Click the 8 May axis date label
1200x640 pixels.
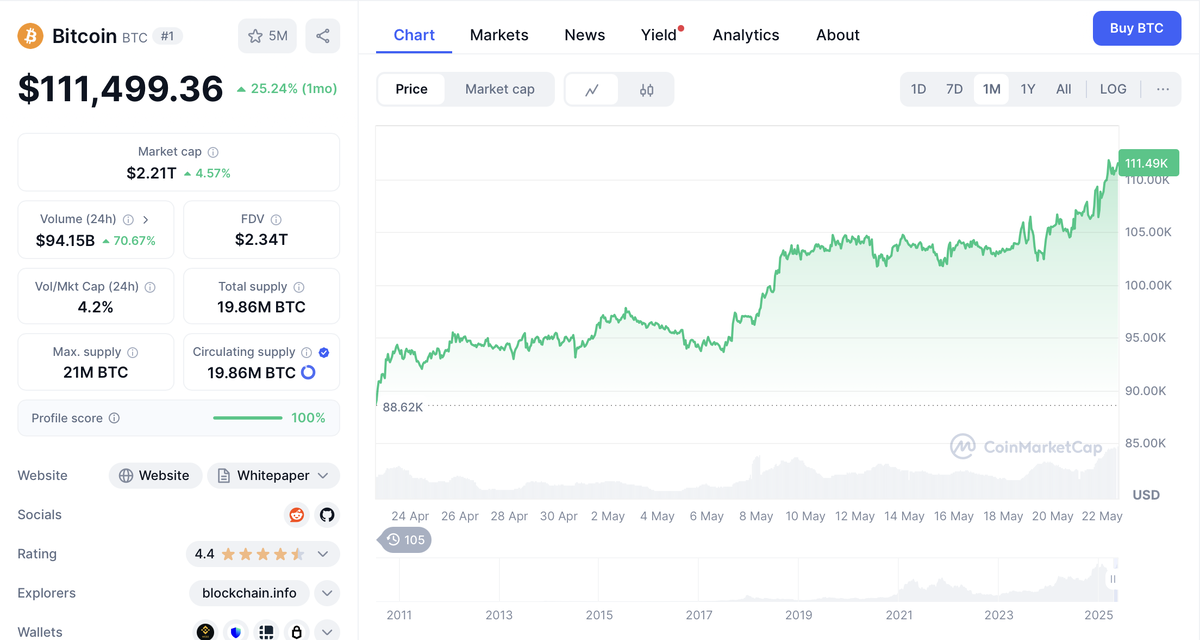pyautogui.click(x=756, y=516)
